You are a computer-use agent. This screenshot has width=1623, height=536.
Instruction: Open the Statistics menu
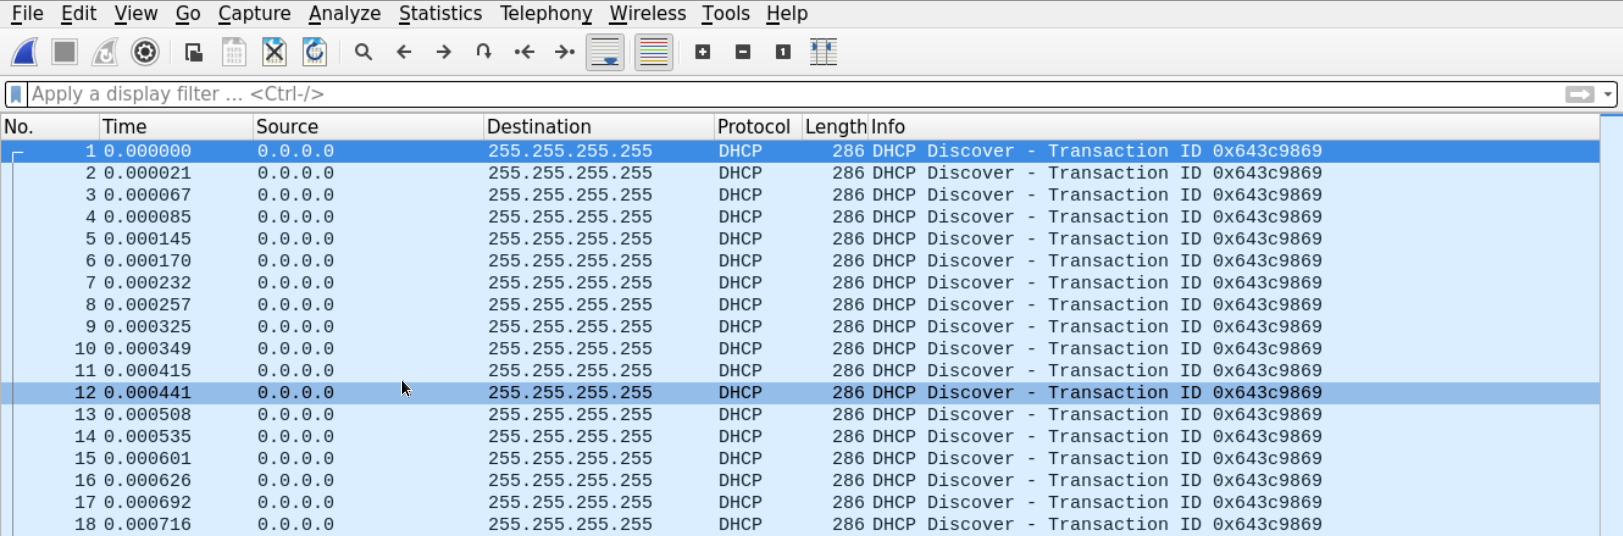(440, 14)
